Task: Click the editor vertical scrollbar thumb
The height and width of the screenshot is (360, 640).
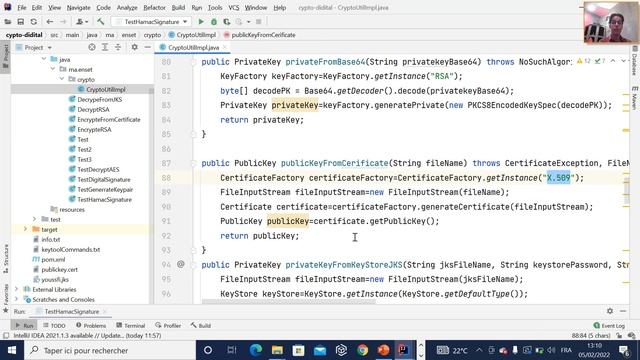Action: pos(627,191)
